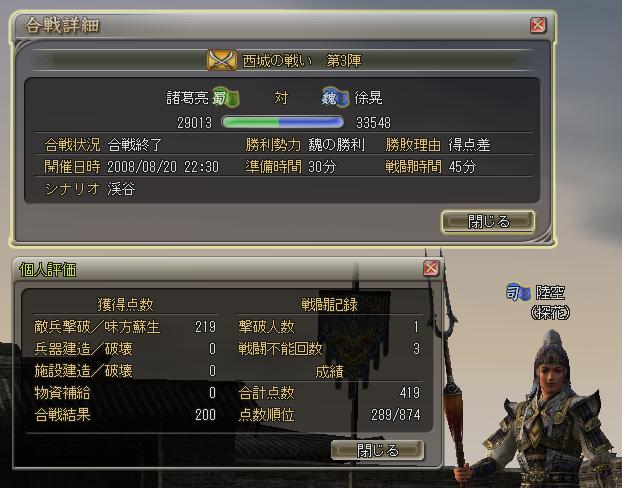
Task: Click commander name 諸葛亮
Action: click(x=187, y=98)
